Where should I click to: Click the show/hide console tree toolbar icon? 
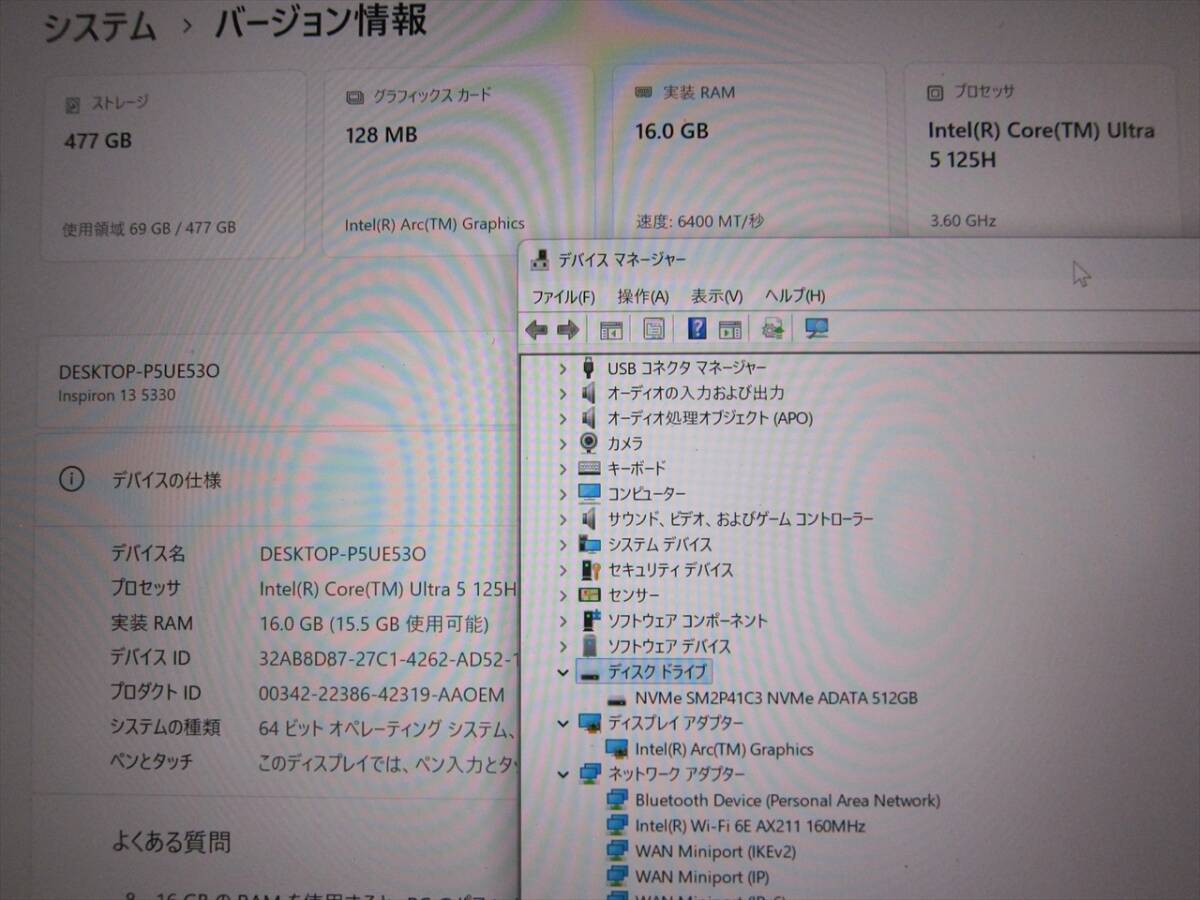(611, 329)
